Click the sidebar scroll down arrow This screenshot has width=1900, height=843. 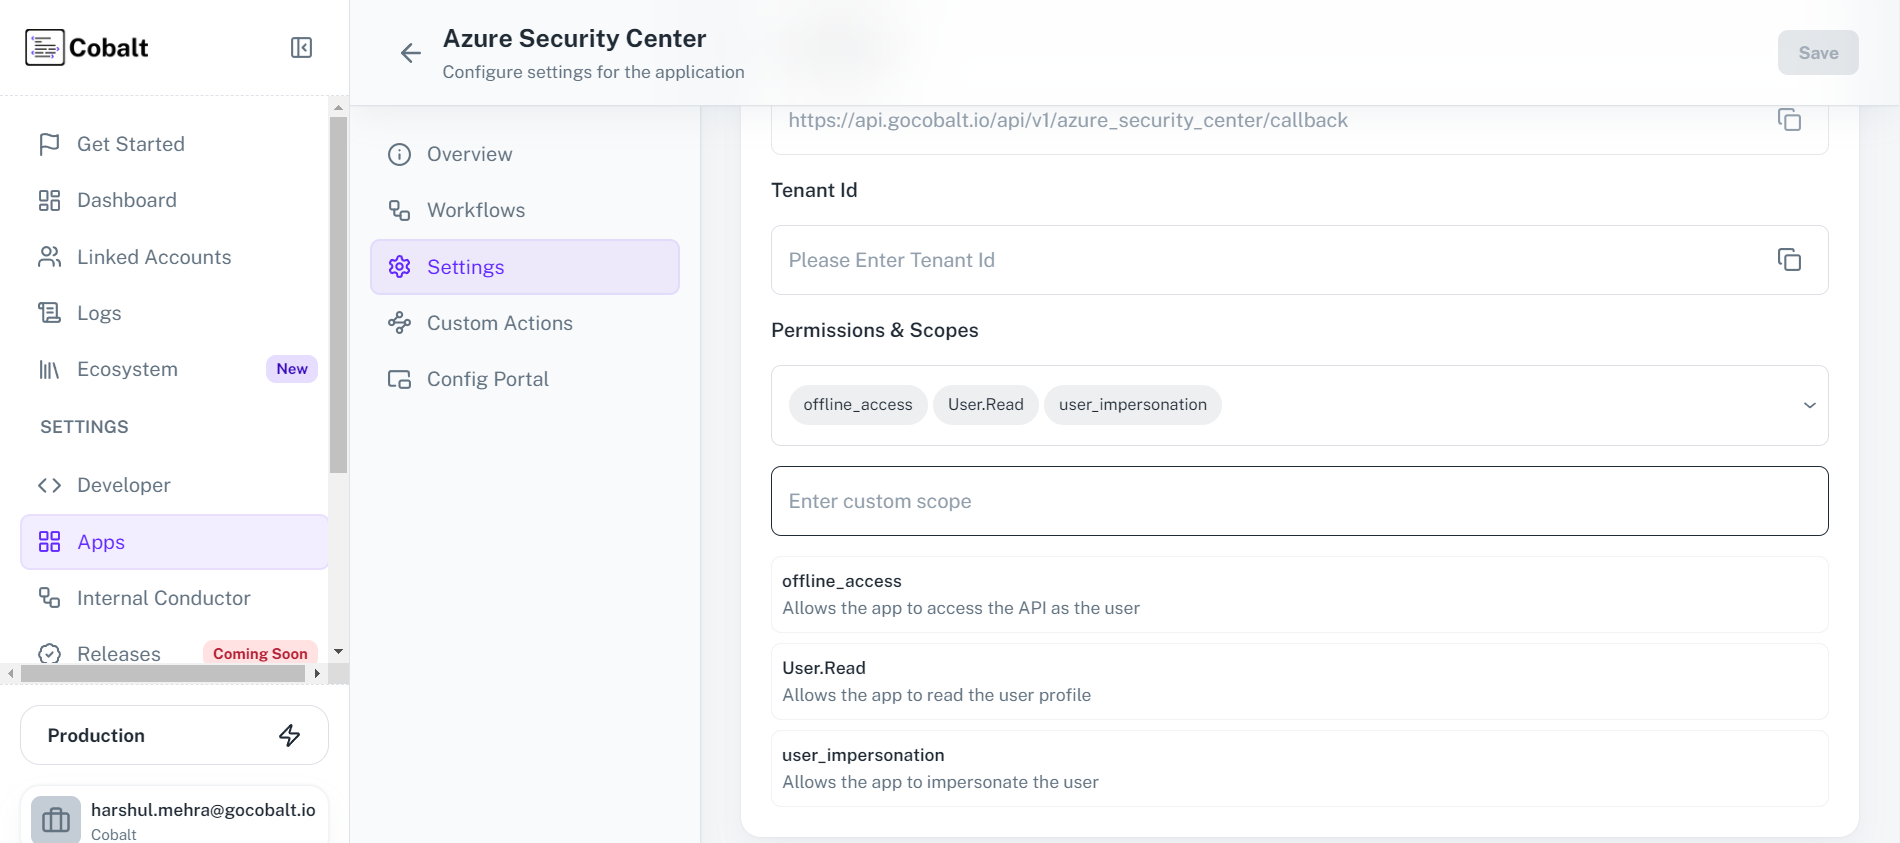point(338,651)
